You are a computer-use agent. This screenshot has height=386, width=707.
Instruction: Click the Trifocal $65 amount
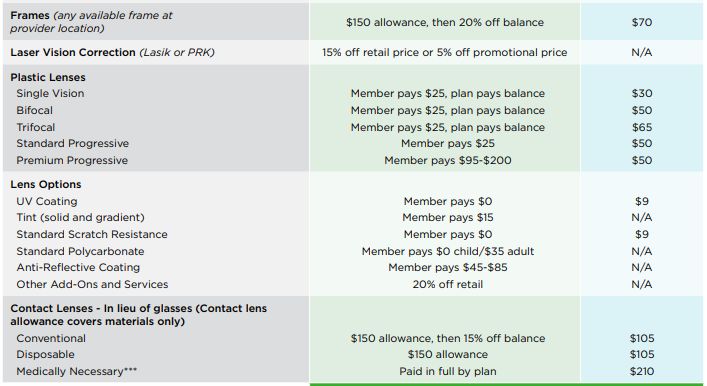642,127
